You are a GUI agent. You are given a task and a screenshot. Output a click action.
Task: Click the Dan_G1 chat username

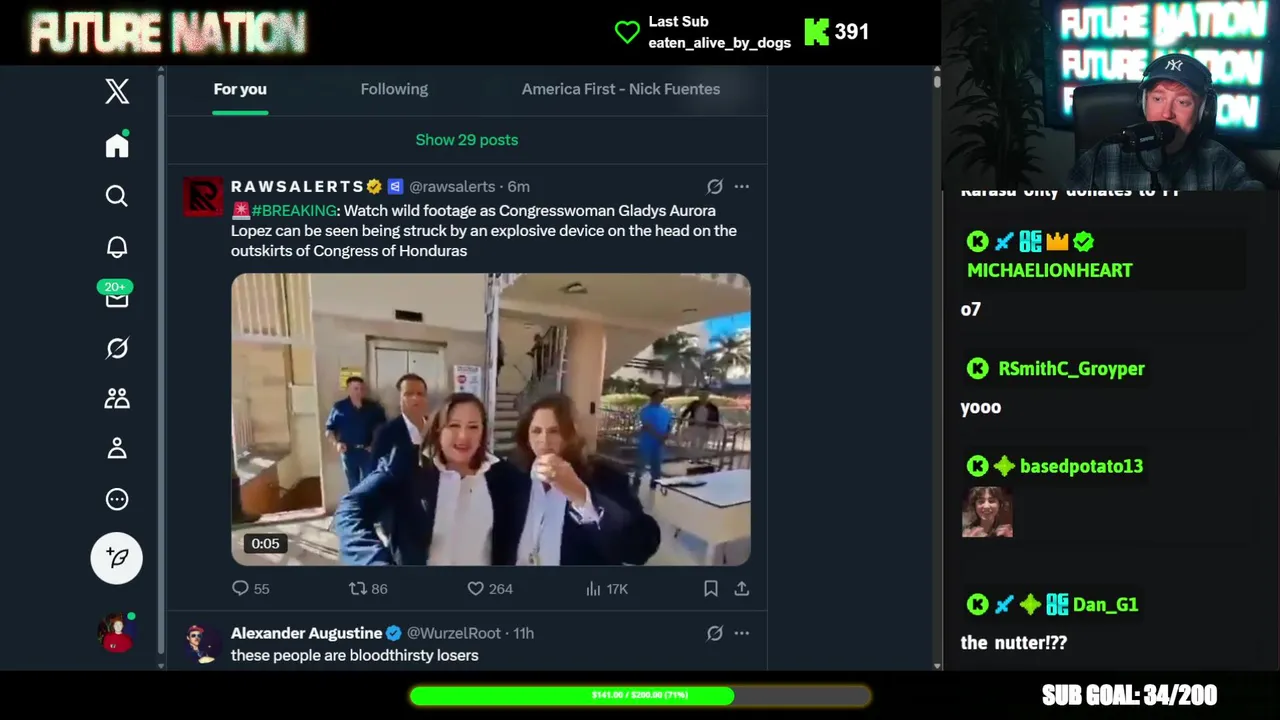pyautogui.click(x=1105, y=604)
